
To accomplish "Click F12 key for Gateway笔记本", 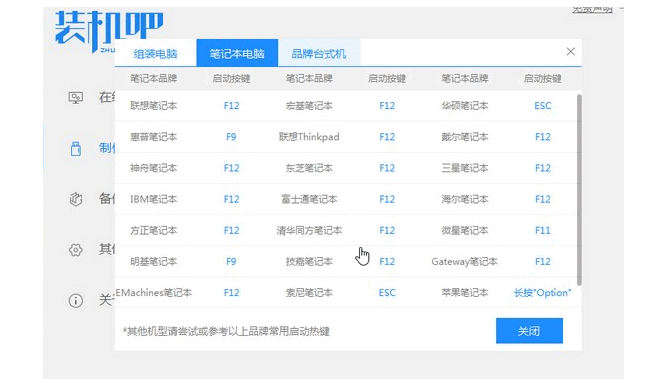I will (x=543, y=262).
